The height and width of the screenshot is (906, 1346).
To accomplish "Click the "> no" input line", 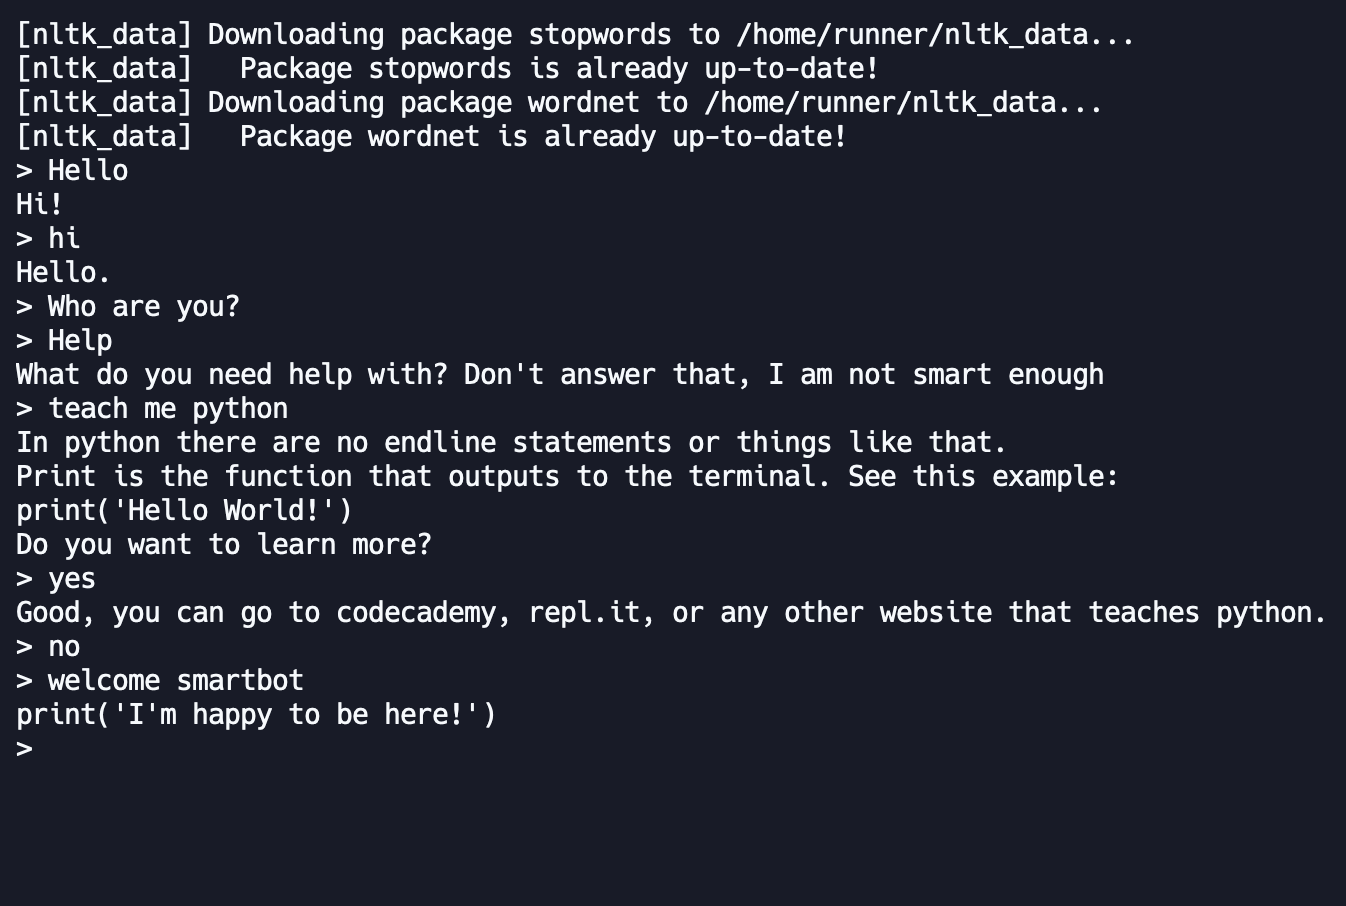I will pyautogui.click(x=48, y=647).
